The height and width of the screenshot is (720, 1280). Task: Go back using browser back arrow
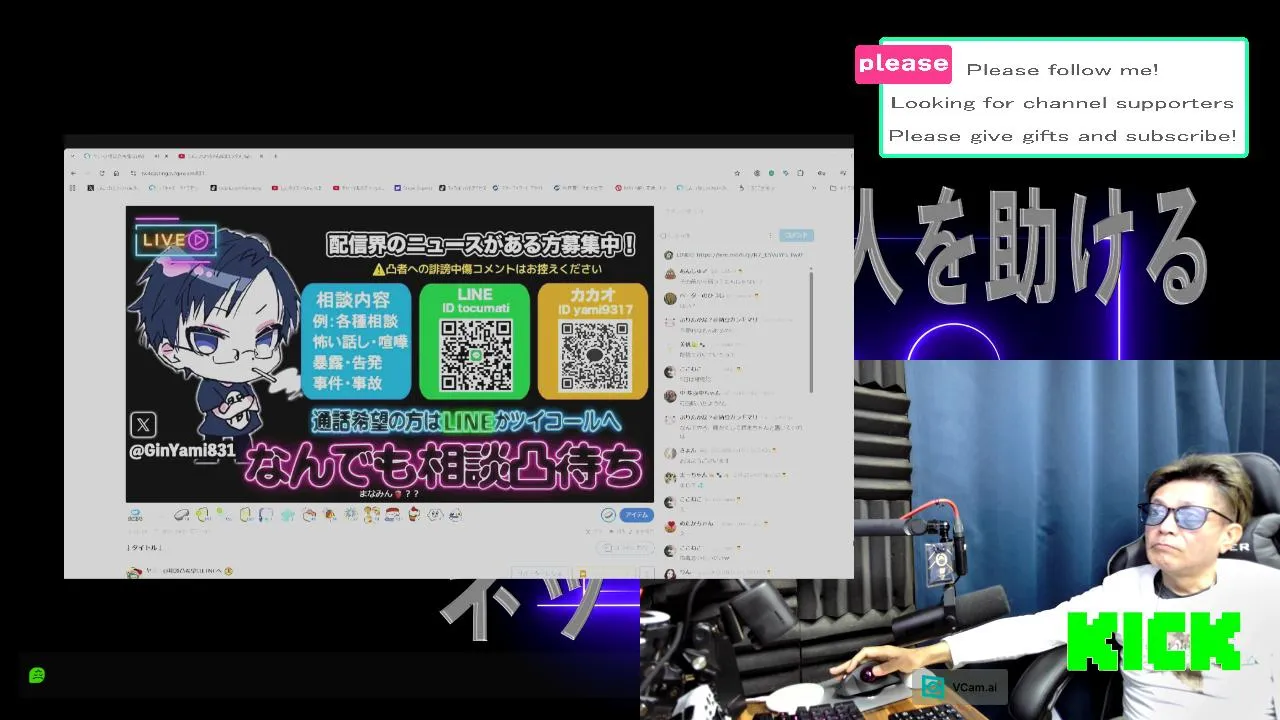click(73, 173)
